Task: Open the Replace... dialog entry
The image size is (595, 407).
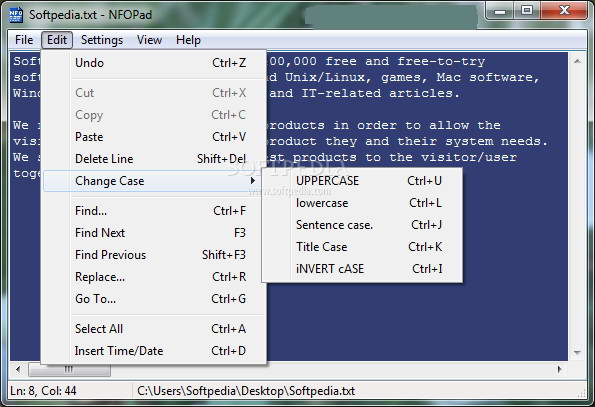Action: (x=154, y=277)
